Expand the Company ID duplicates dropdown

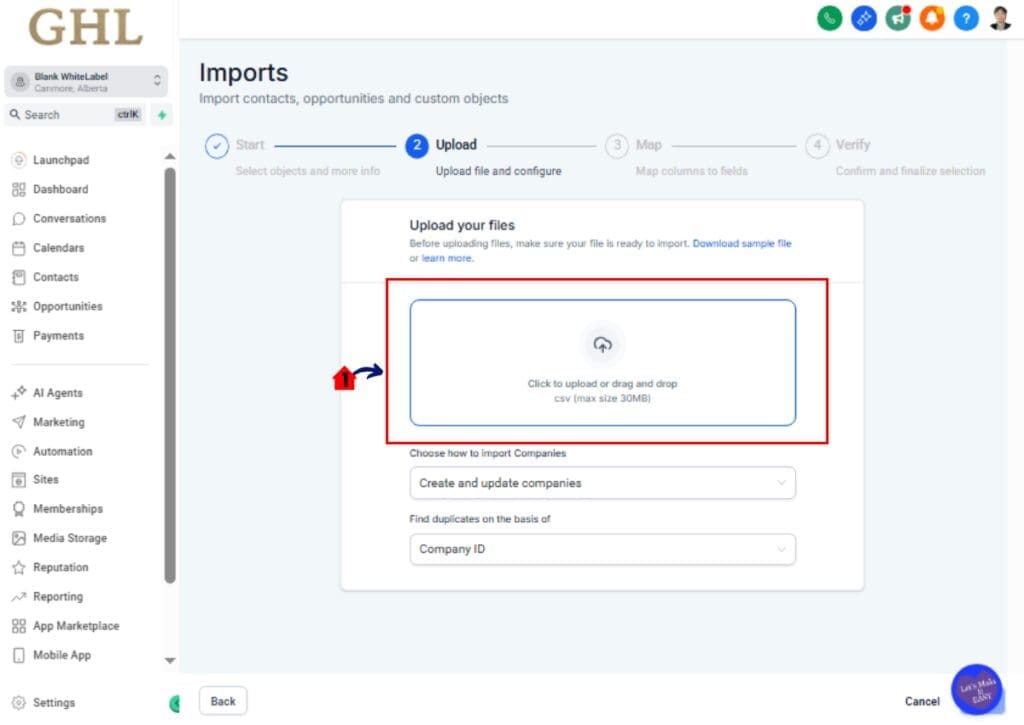(x=602, y=549)
